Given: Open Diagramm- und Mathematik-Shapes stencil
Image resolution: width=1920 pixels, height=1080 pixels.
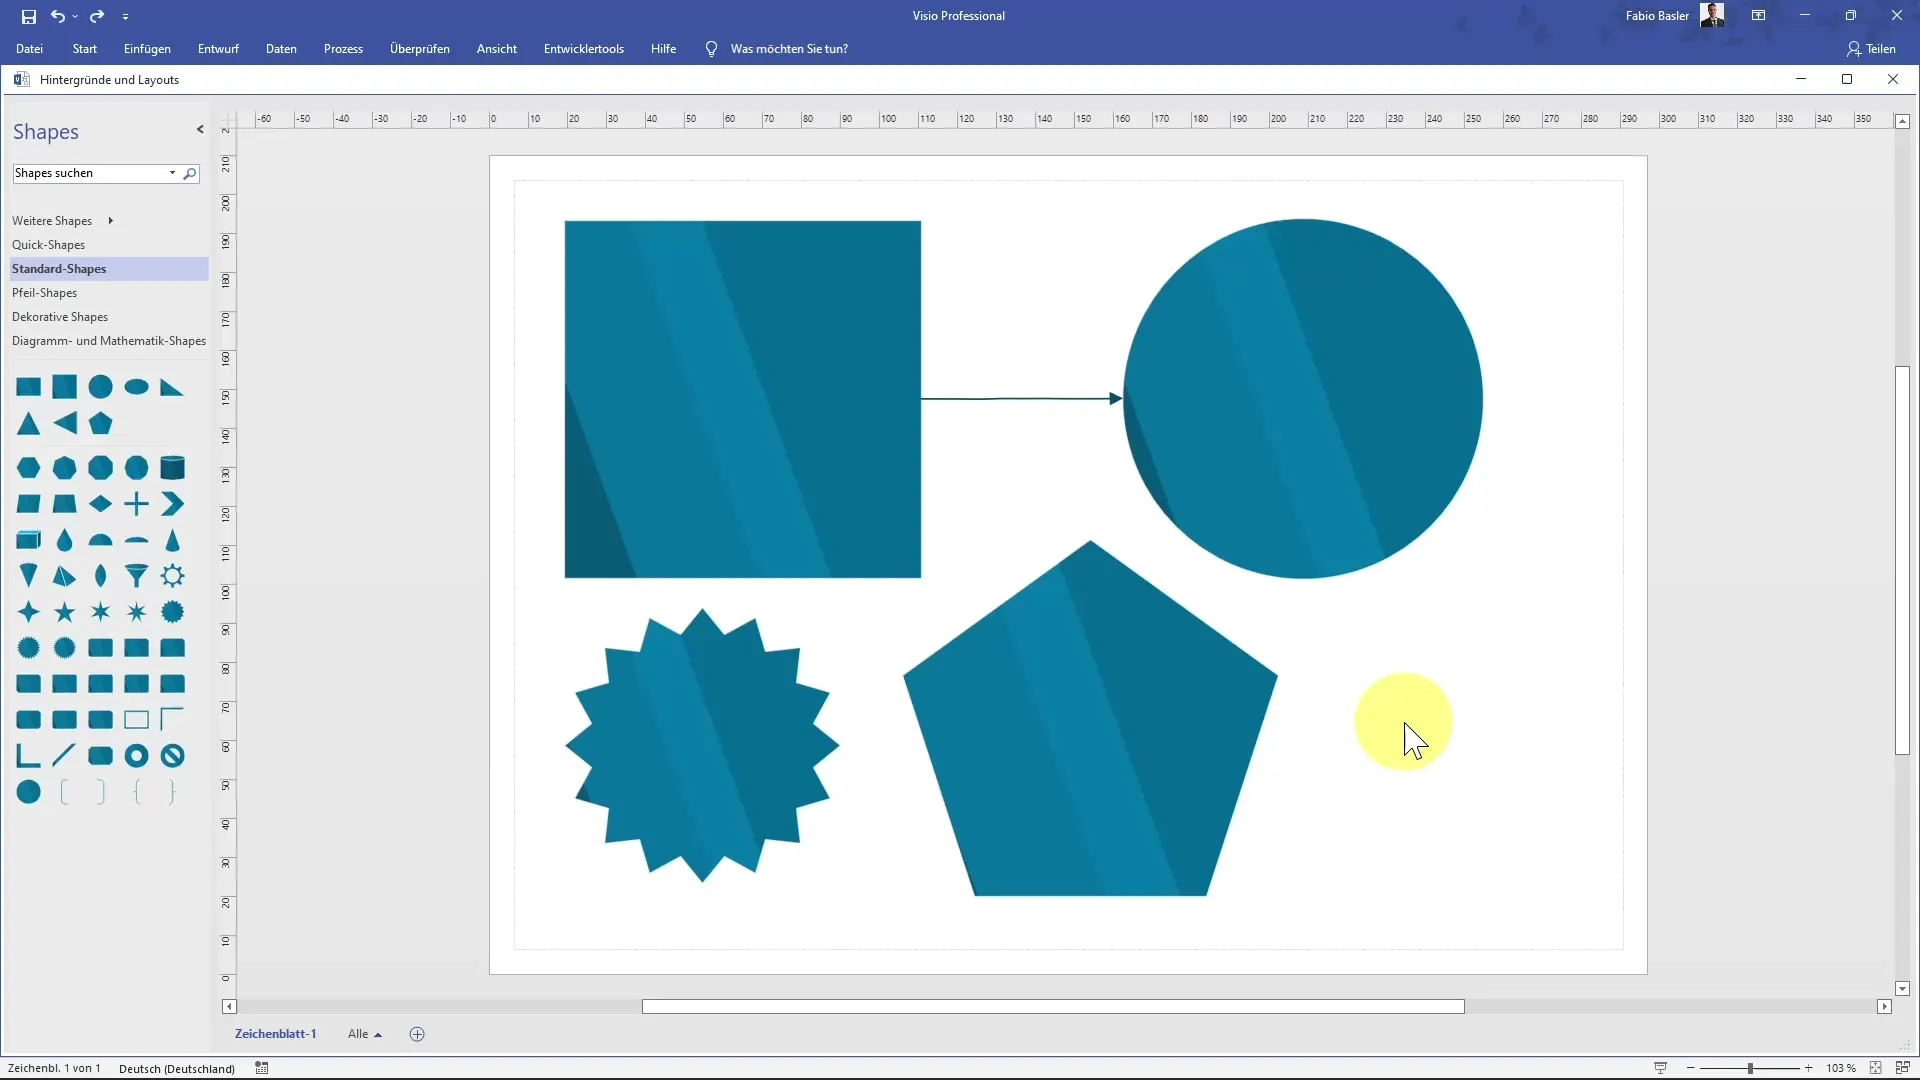Looking at the screenshot, I should pyautogui.click(x=109, y=341).
